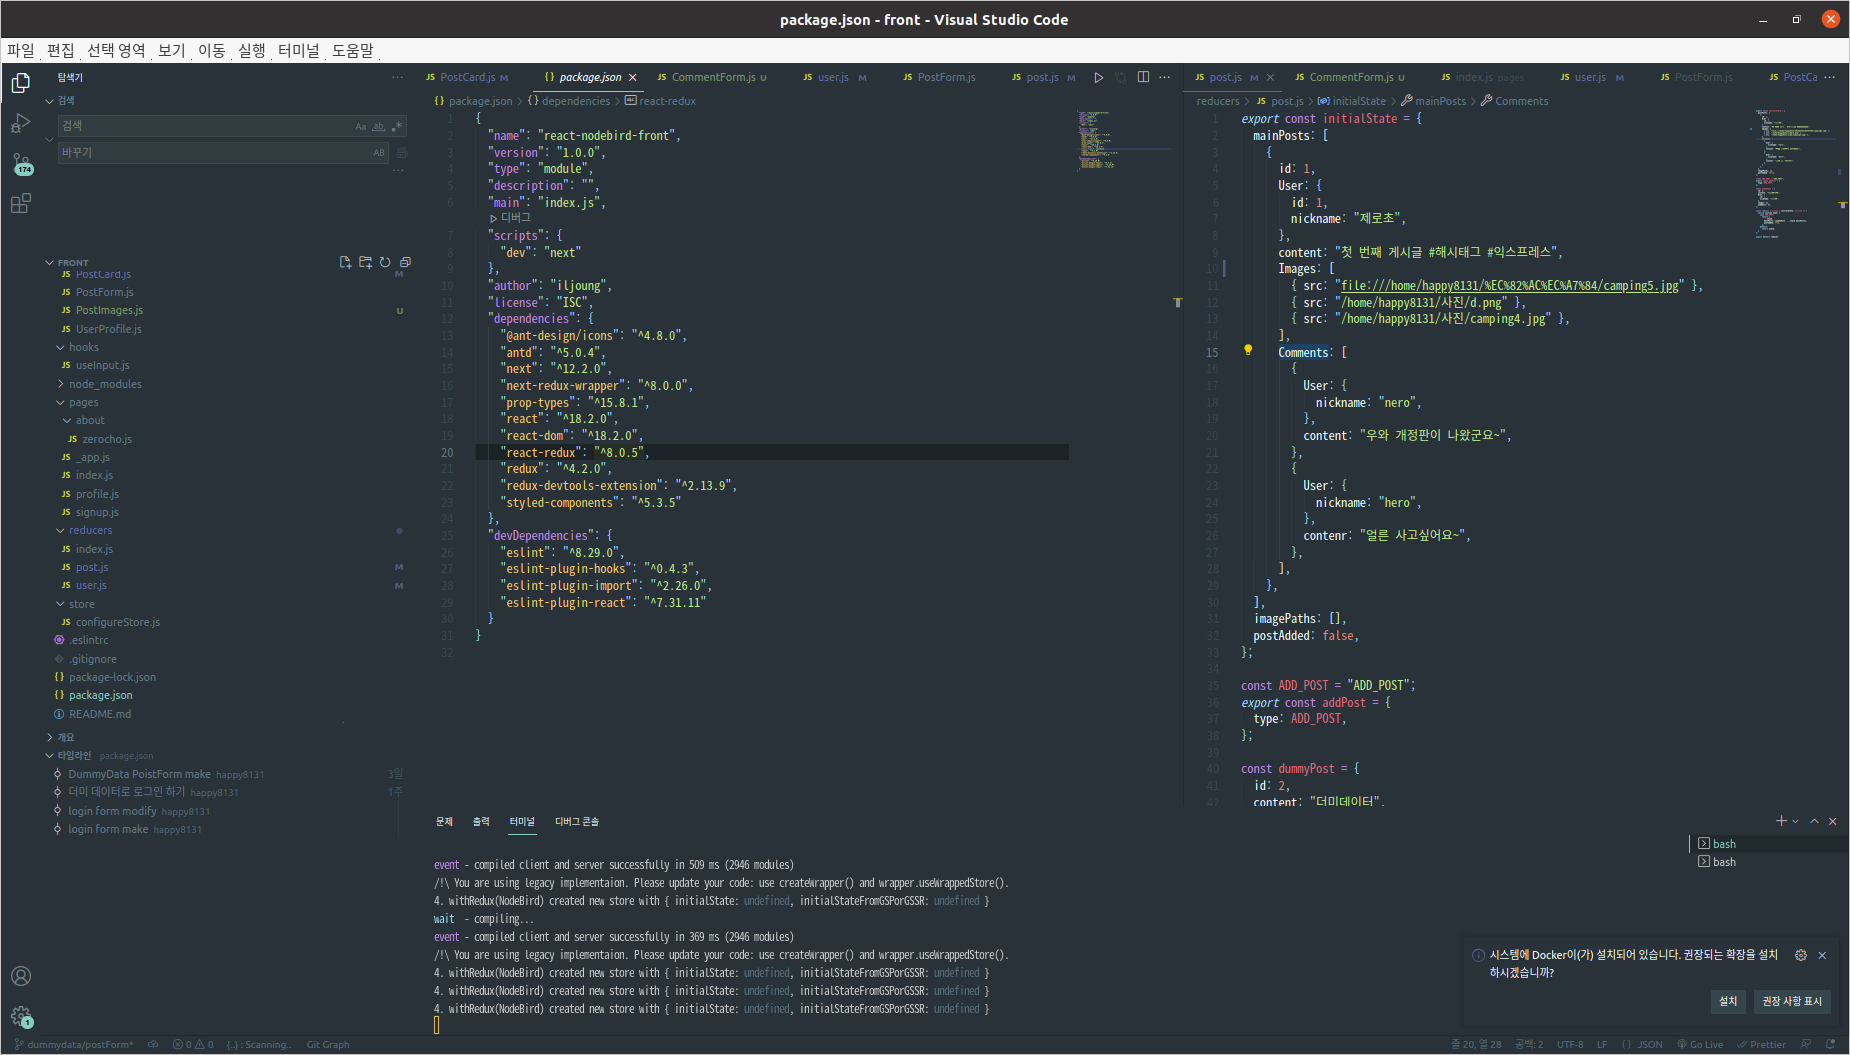Open the 파일 menu

tap(21, 50)
